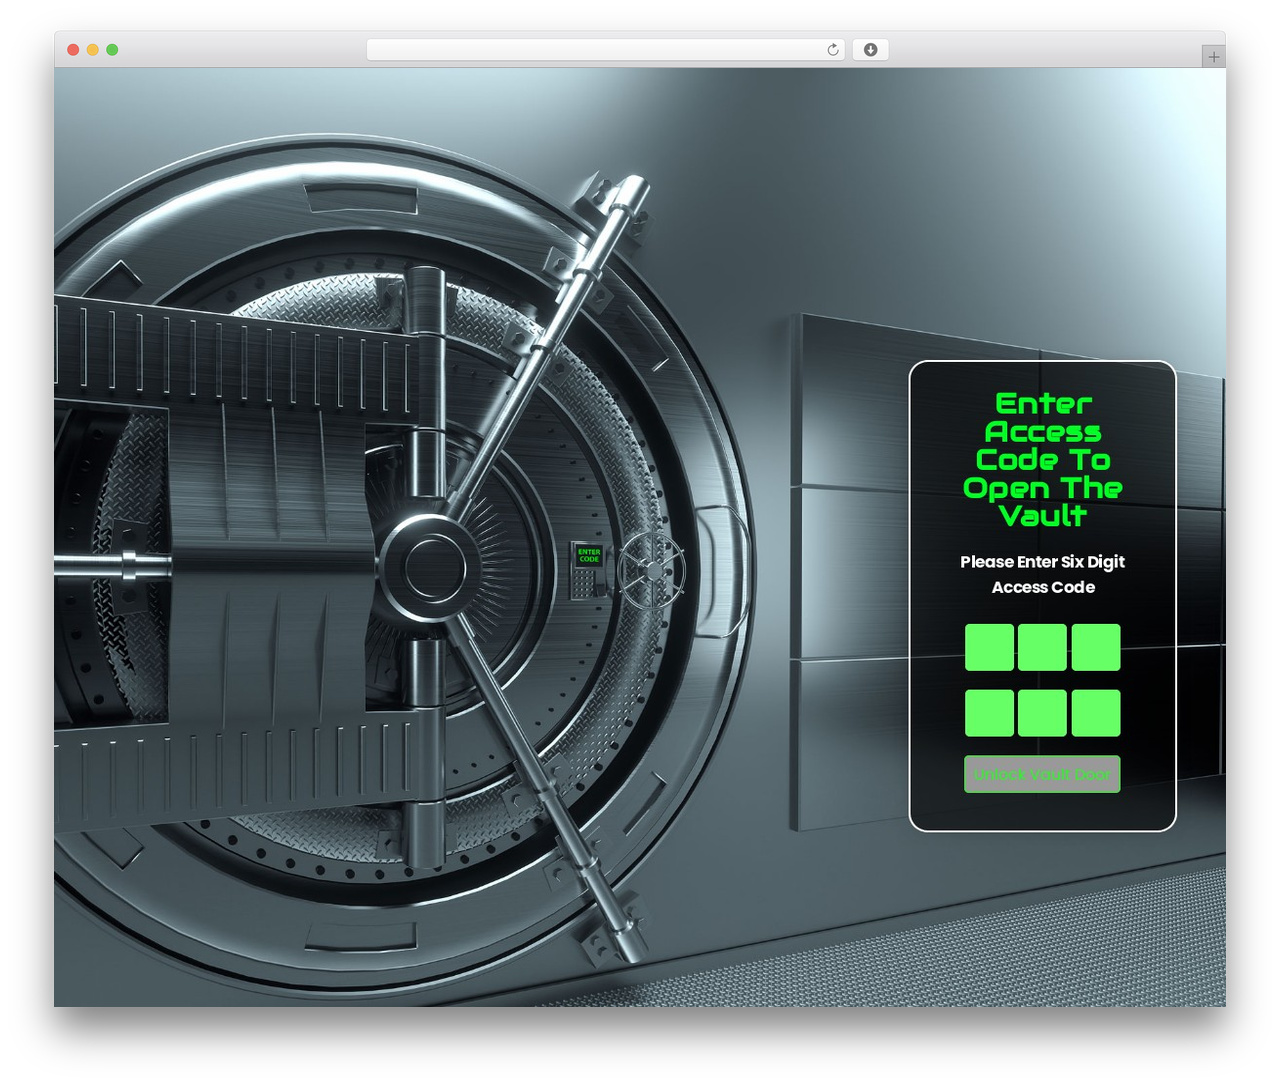Click the Unlock Vault Door button
Viewport: 1280px width, 1084px height.
pos(1042,774)
